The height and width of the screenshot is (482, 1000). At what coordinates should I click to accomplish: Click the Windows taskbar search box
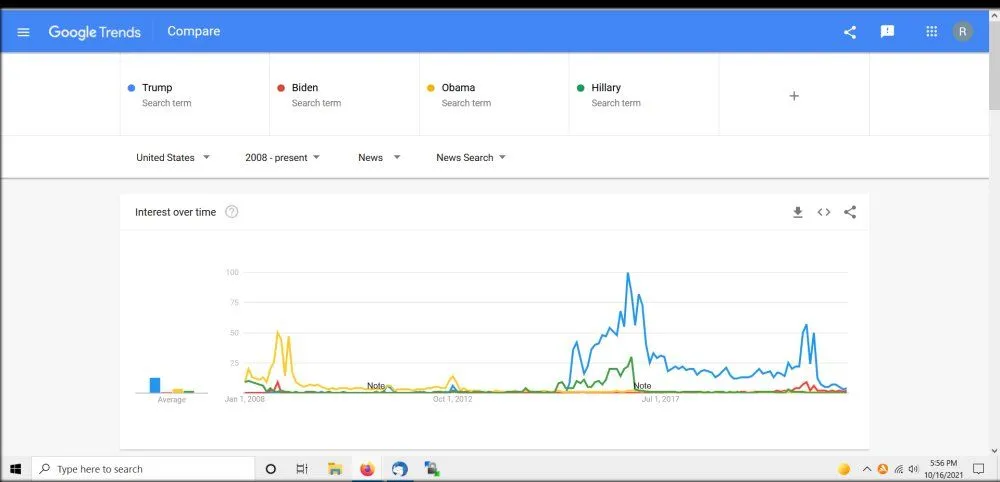(145, 469)
